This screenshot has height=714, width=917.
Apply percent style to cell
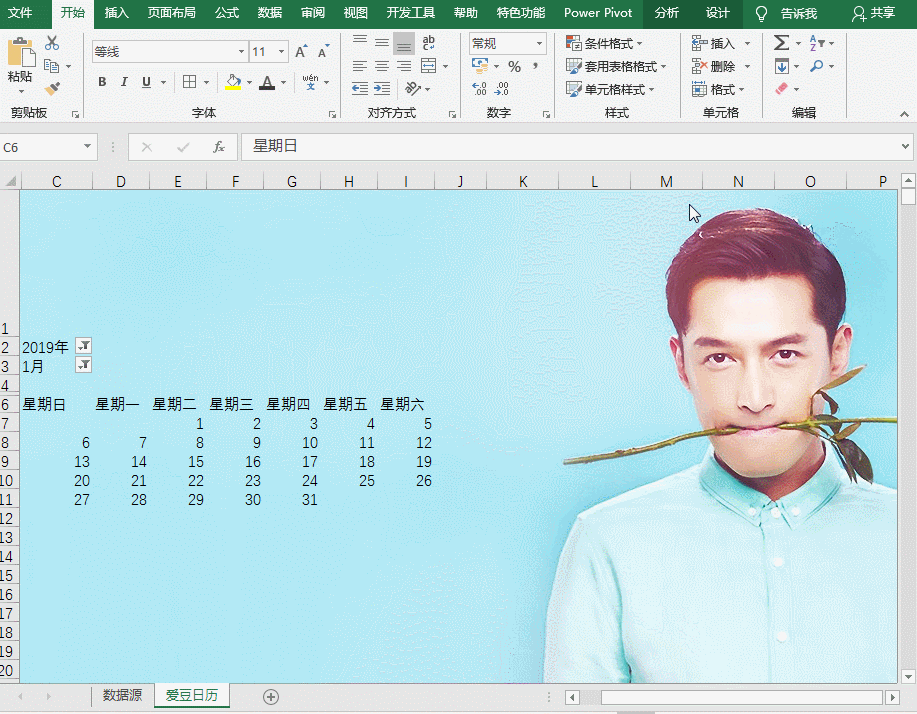tap(514, 66)
